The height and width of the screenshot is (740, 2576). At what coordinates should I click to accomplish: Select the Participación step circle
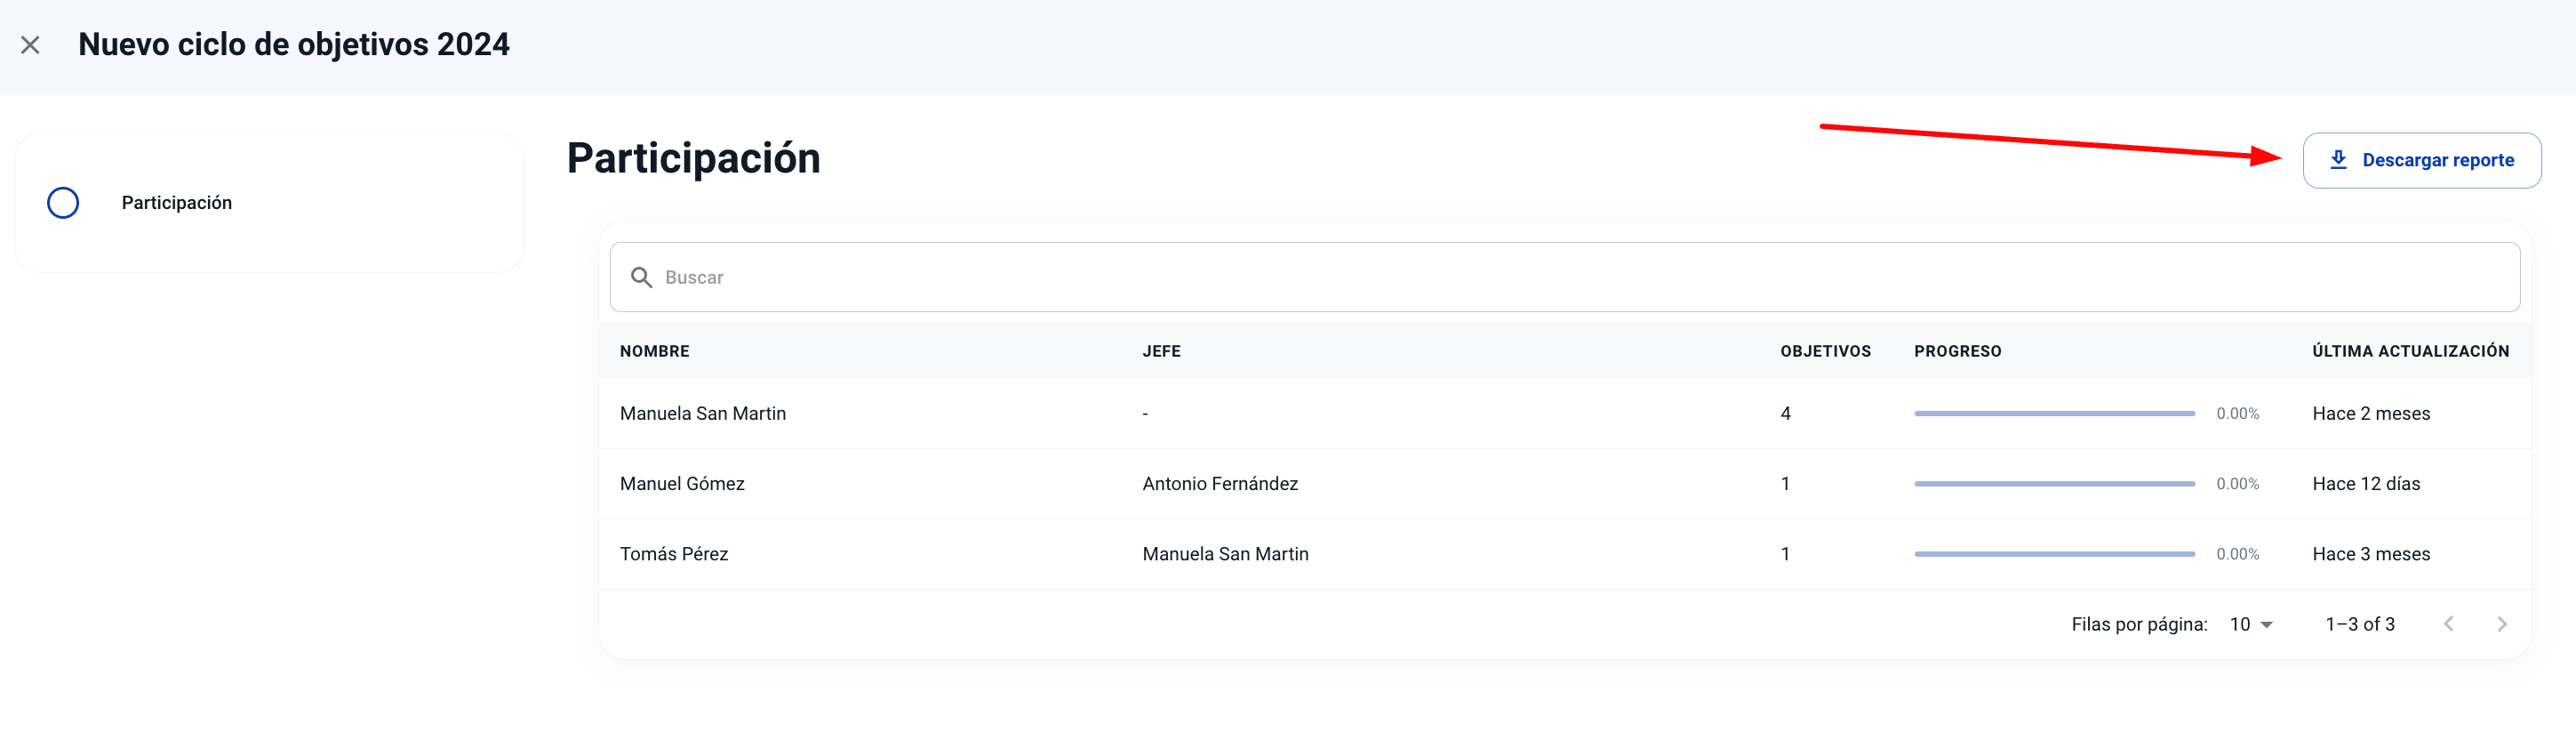[x=63, y=203]
